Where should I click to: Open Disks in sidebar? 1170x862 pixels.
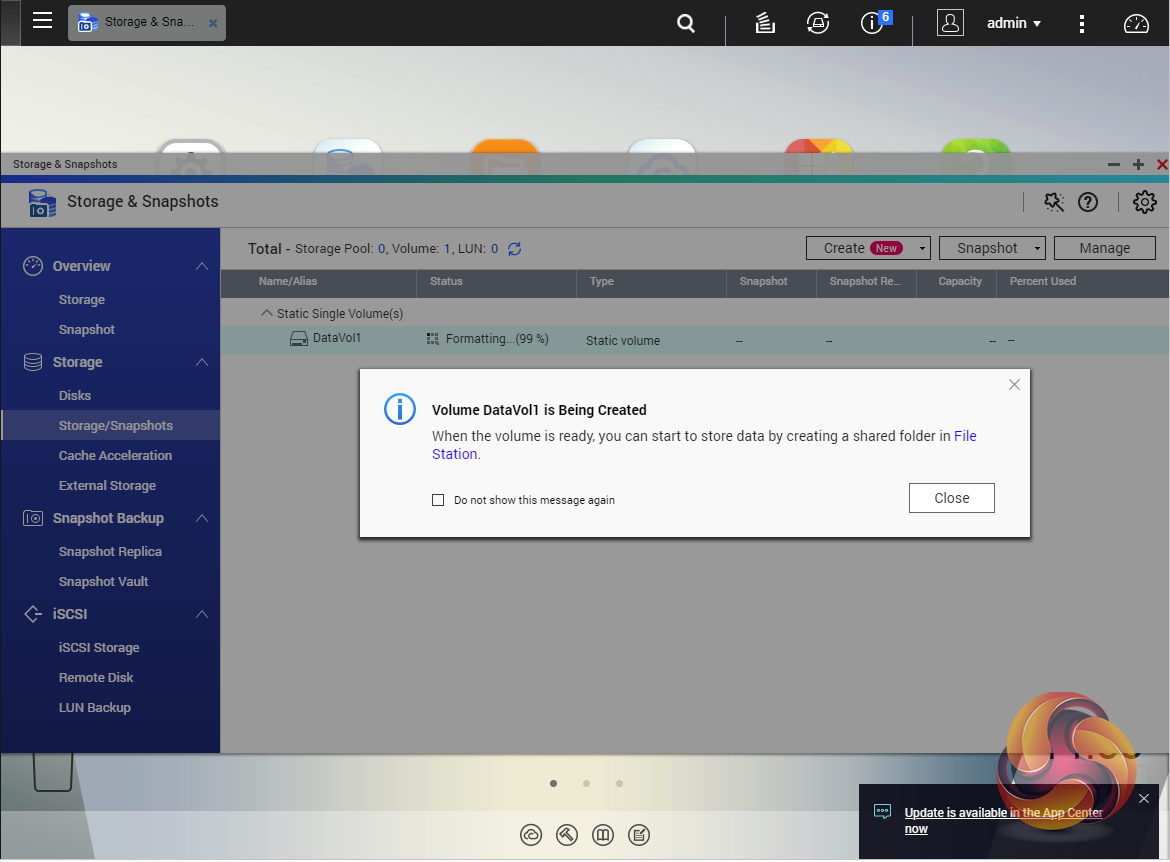[75, 396]
